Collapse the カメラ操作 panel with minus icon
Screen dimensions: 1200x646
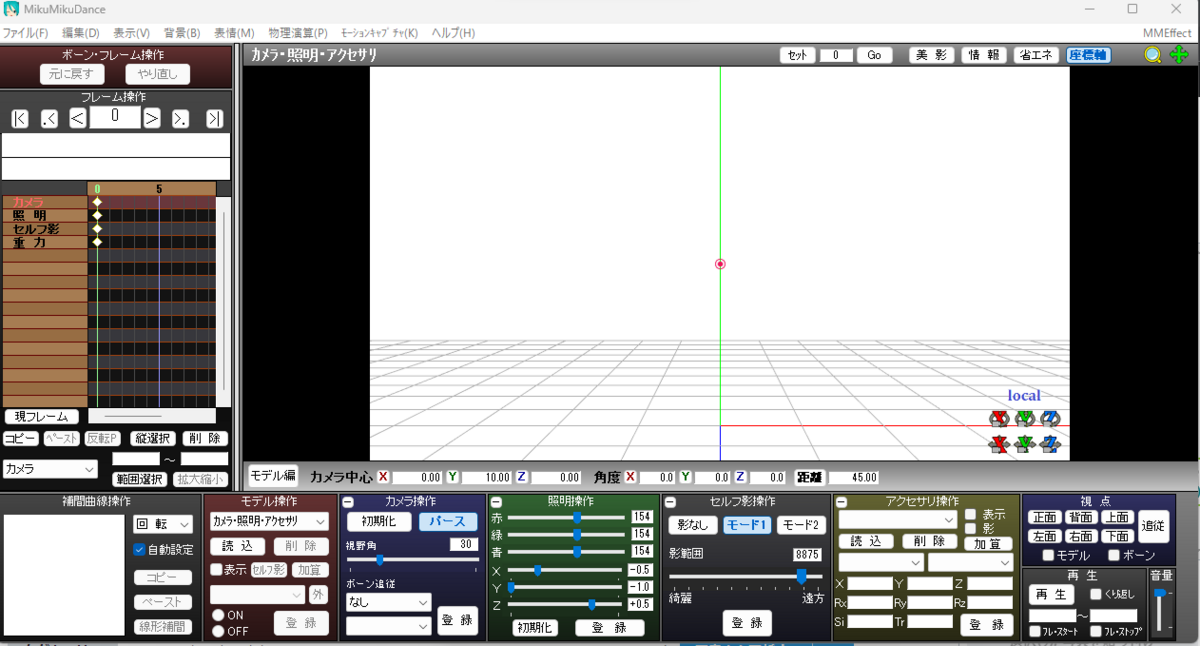coord(348,501)
